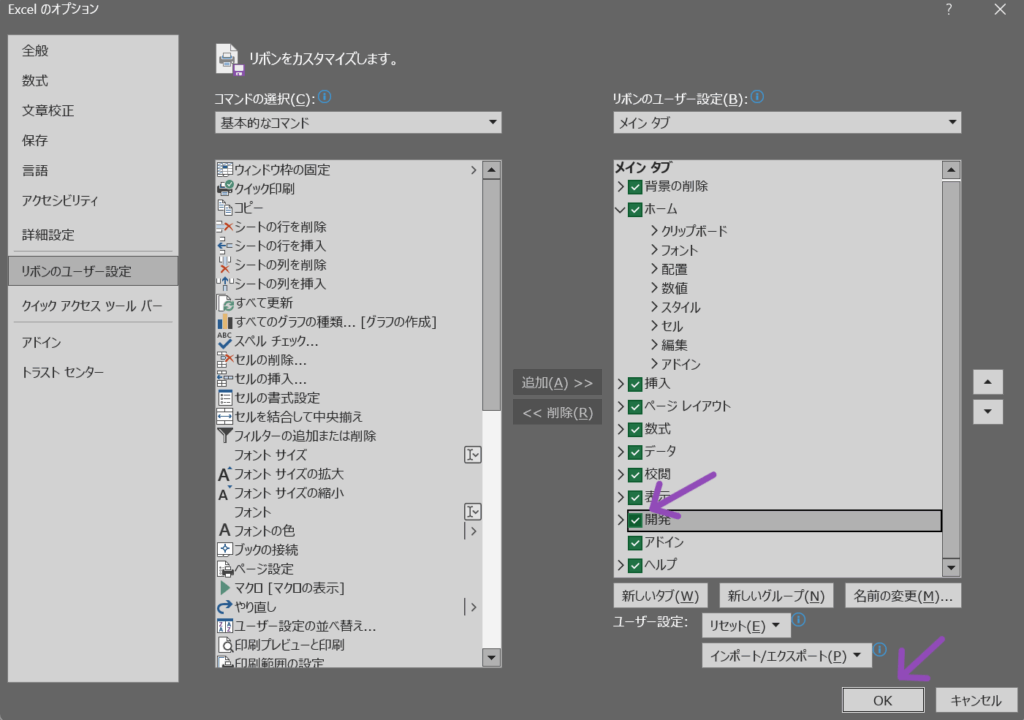This screenshot has width=1024, height=720.
Task: Click the ブックの接続 icon
Action: 224,549
